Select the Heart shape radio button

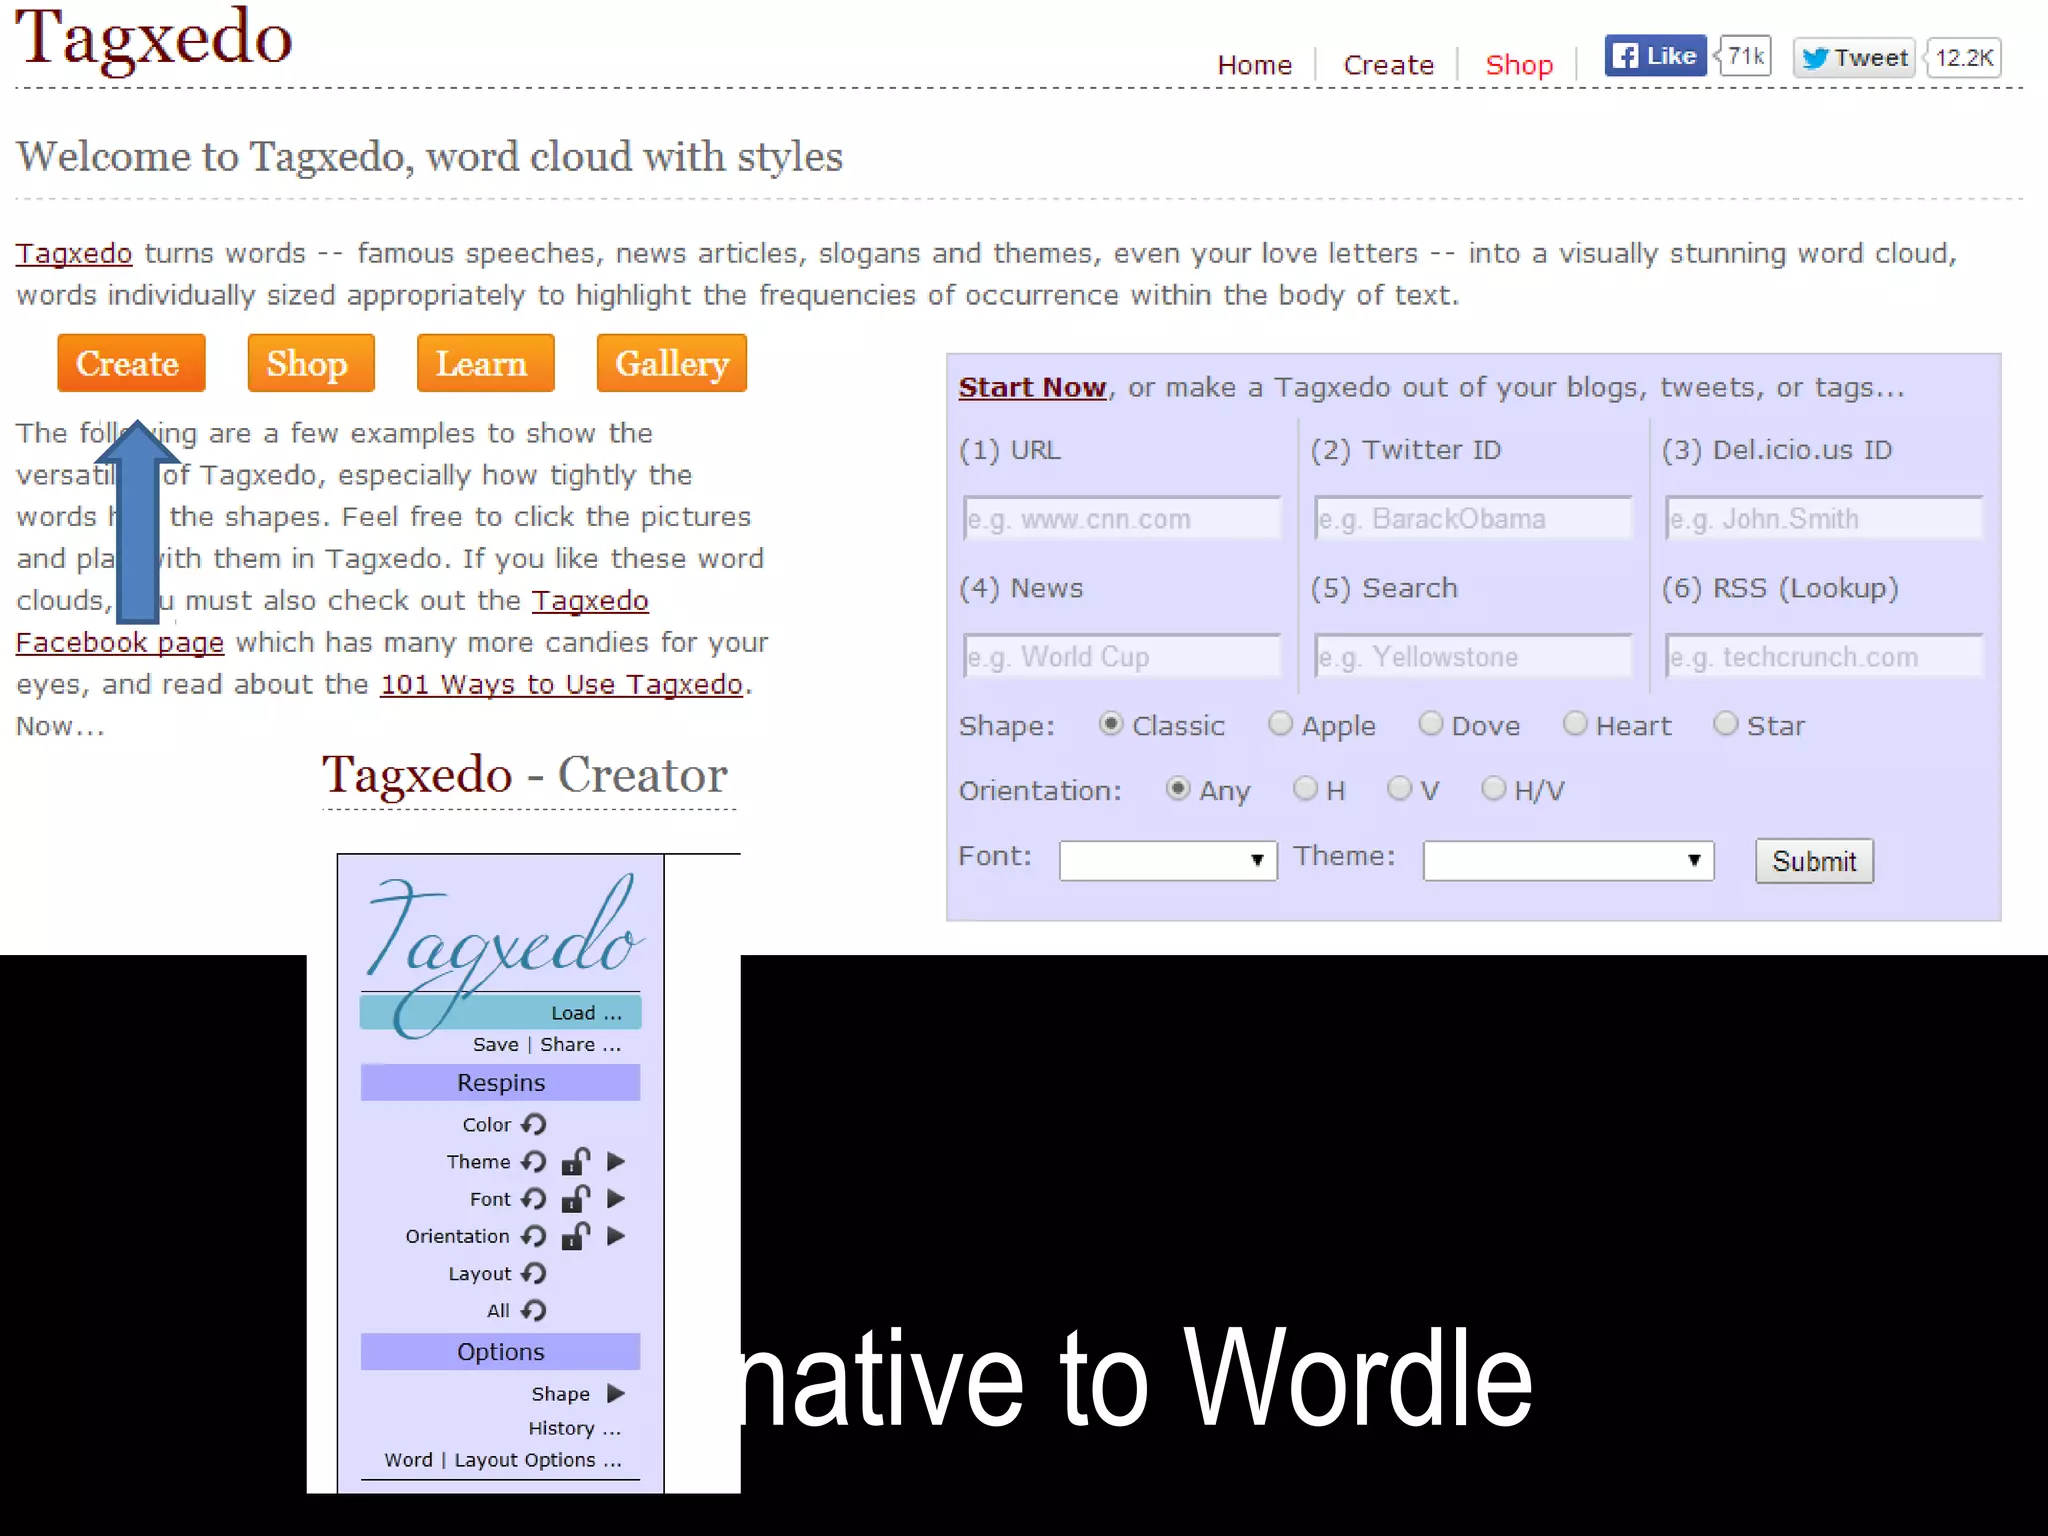click(1575, 723)
